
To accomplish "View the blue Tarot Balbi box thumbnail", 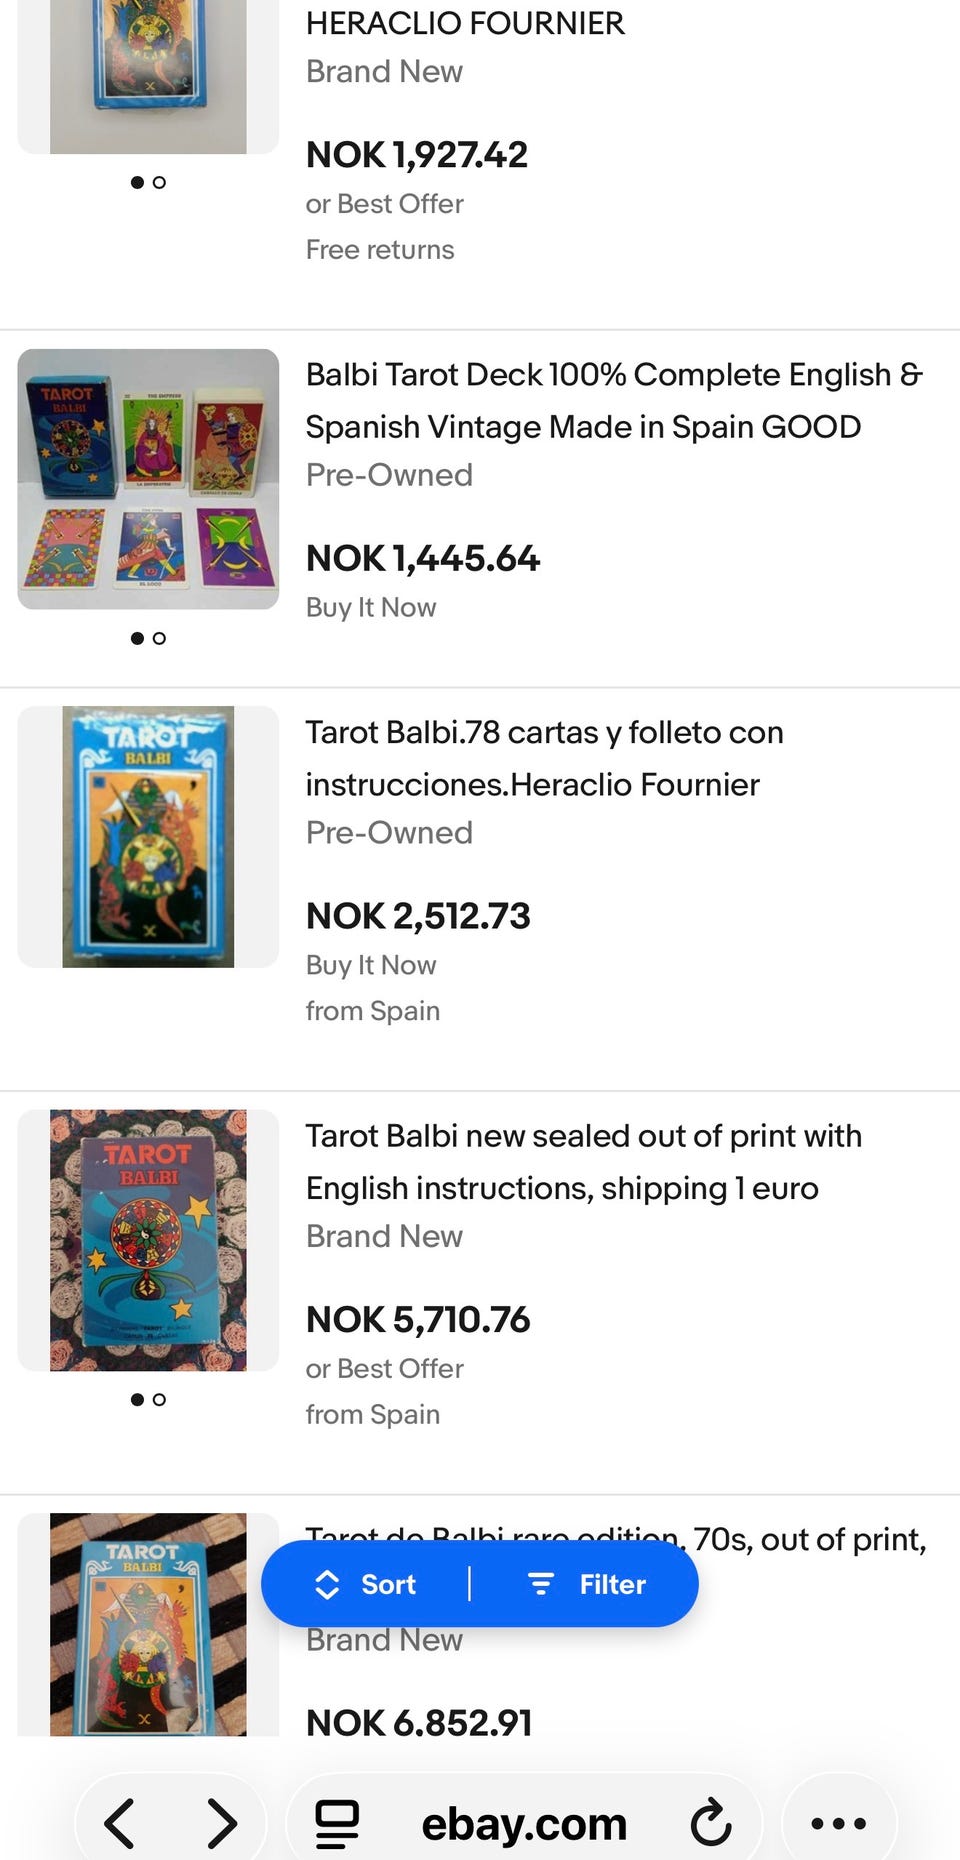I will point(148,837).
